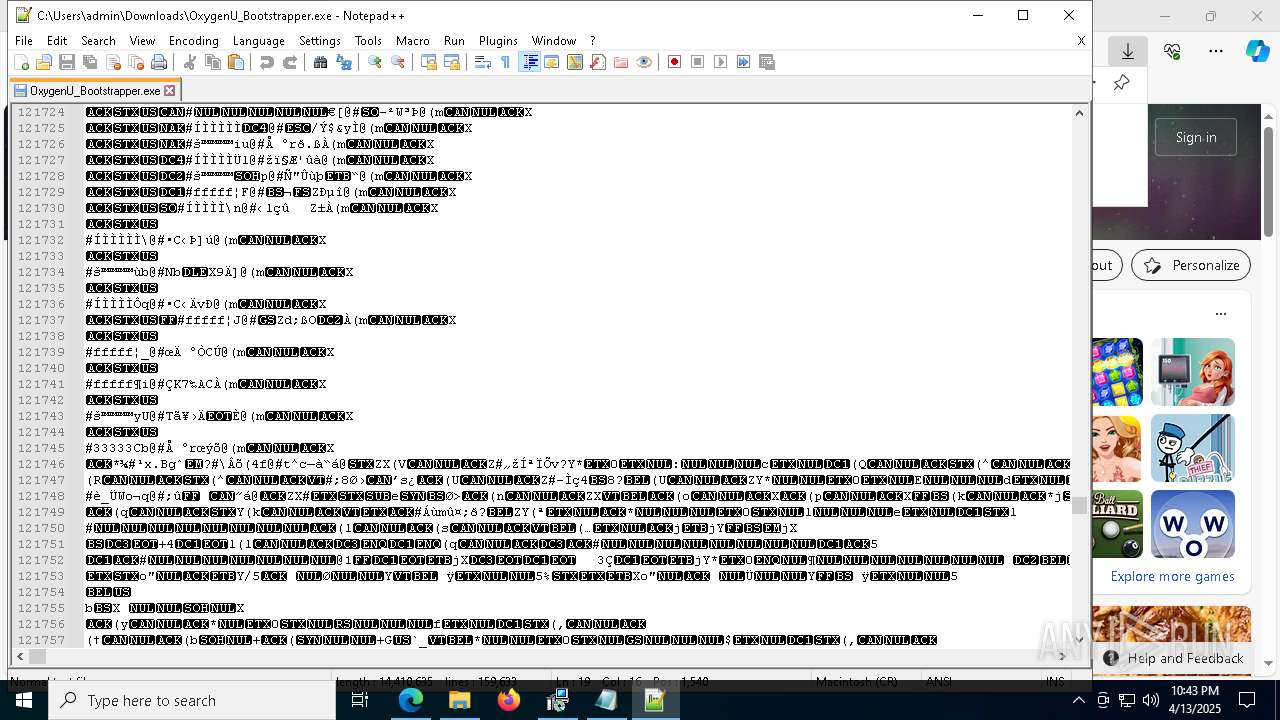This screenshot has height=720, width=1280.
Task: Redo the last undone action
Action: [x=290, y=62]
